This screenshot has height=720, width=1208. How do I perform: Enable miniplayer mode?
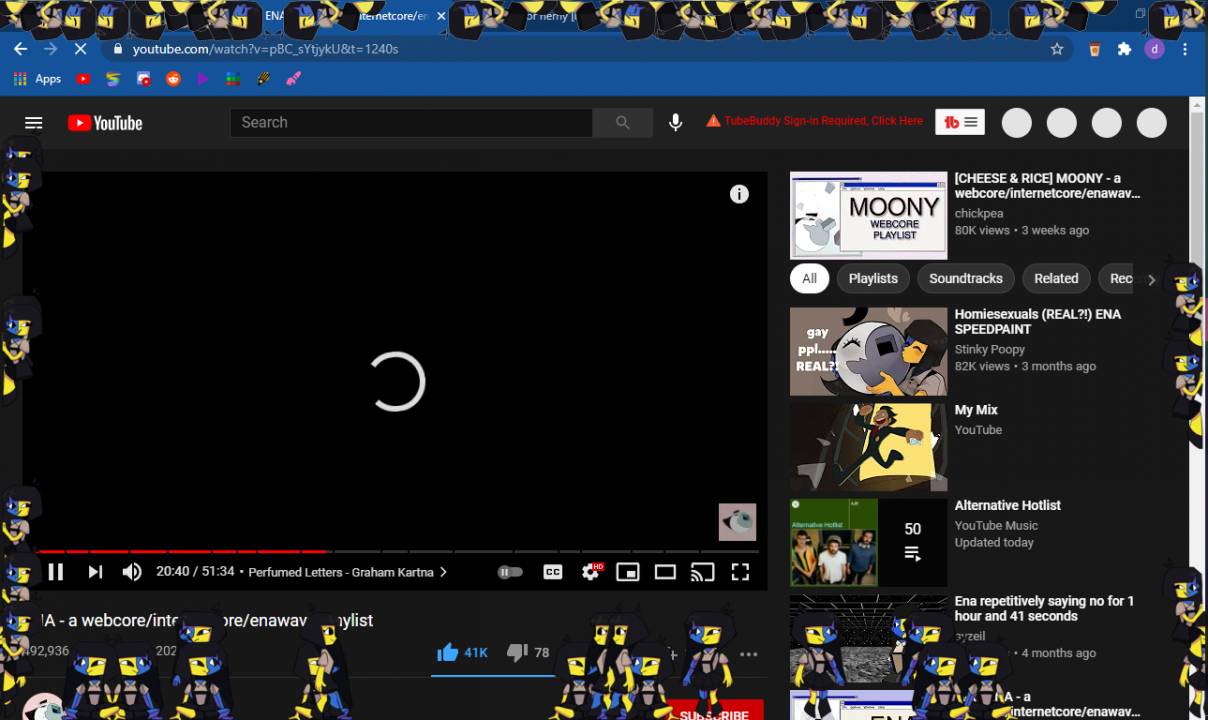pyautogui.click(x=628, y=572)
